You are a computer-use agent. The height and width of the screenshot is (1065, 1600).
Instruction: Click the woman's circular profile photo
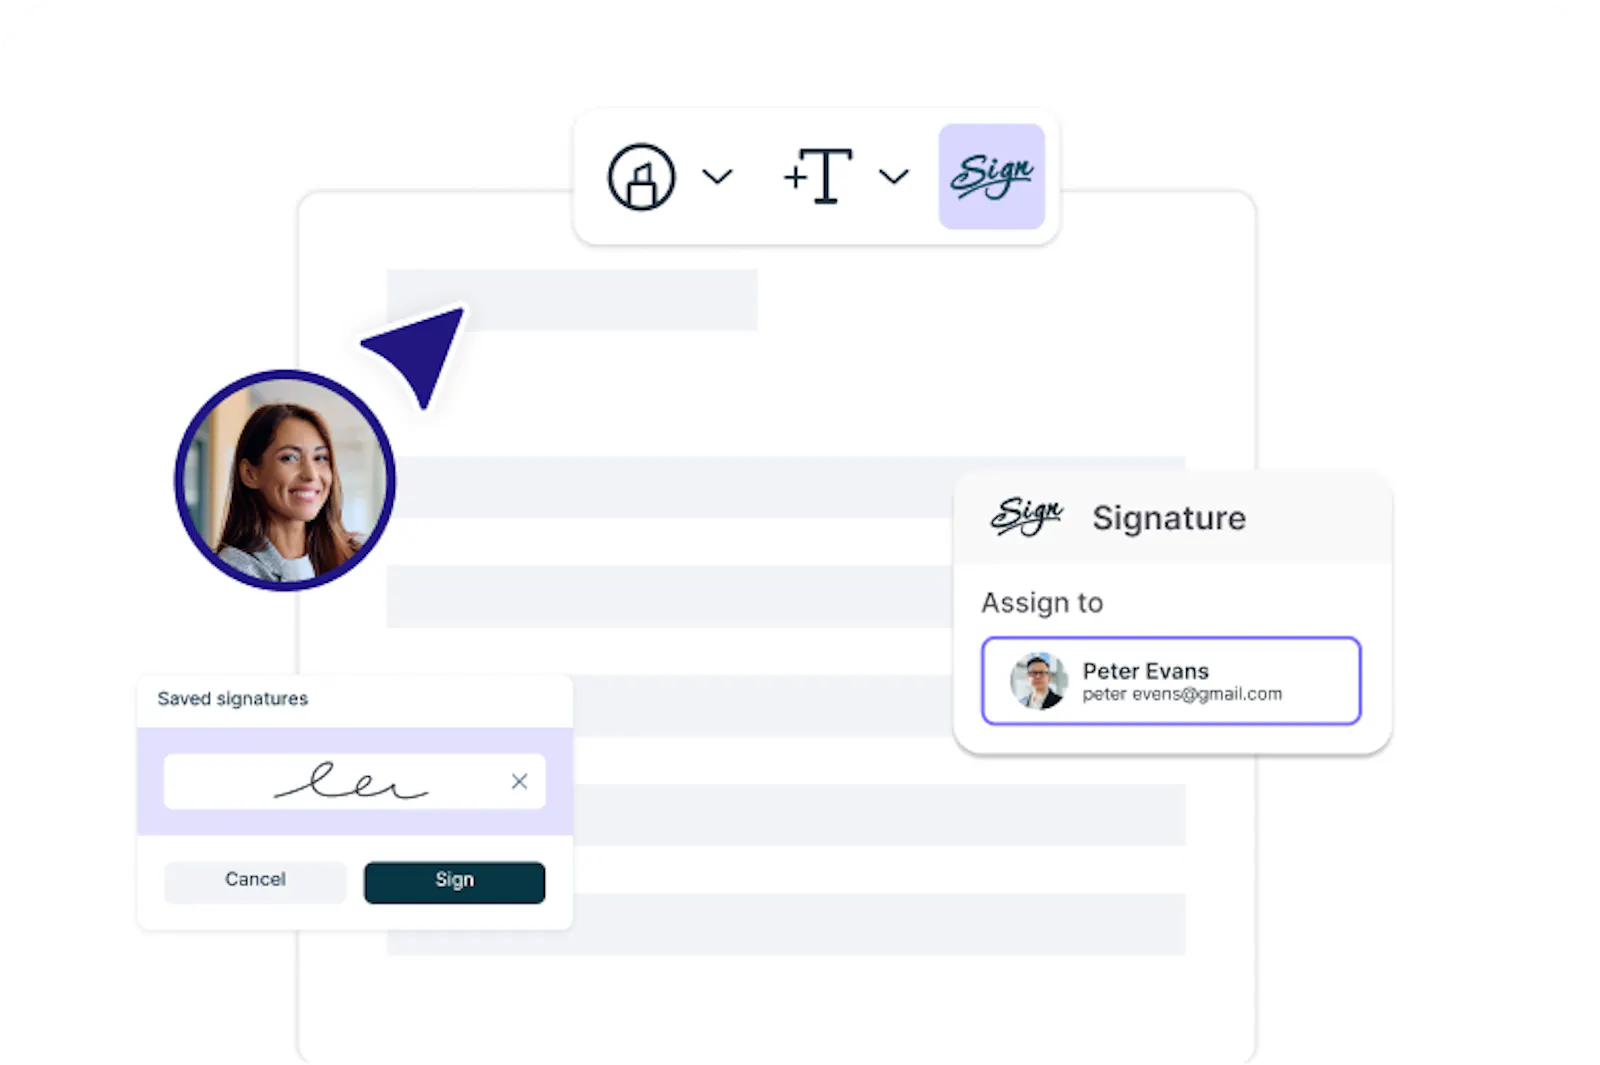(285, 481)
